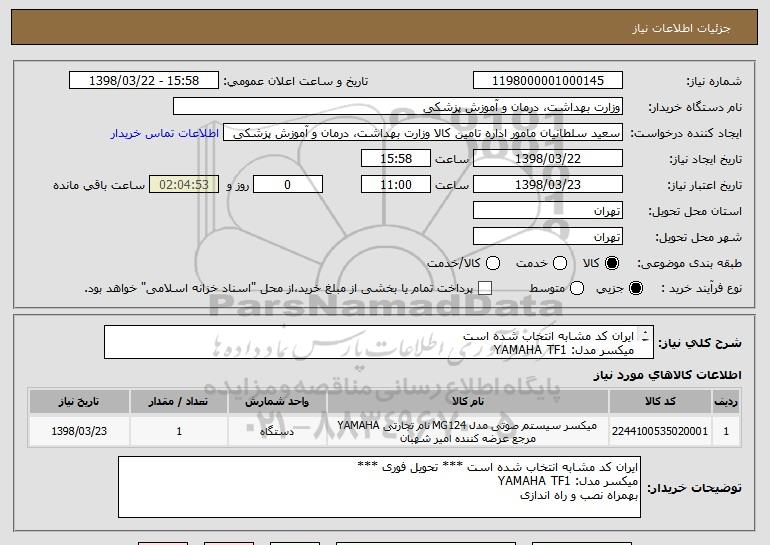Click buyer notes text area تحویل فوری

379,487
